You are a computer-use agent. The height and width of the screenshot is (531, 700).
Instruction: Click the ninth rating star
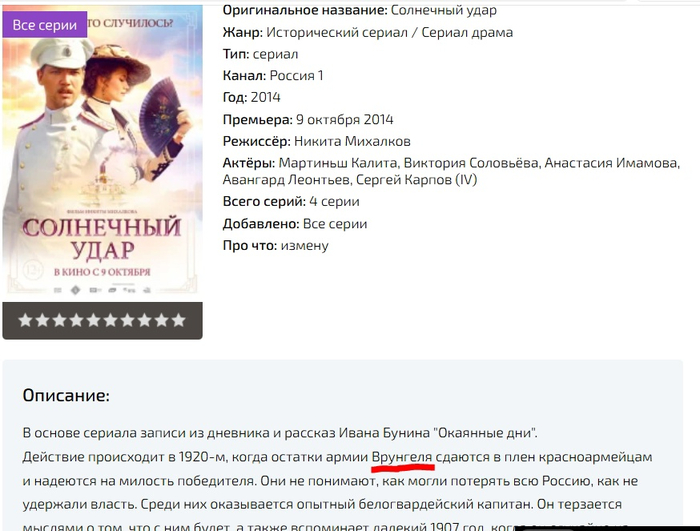[162, 320]
